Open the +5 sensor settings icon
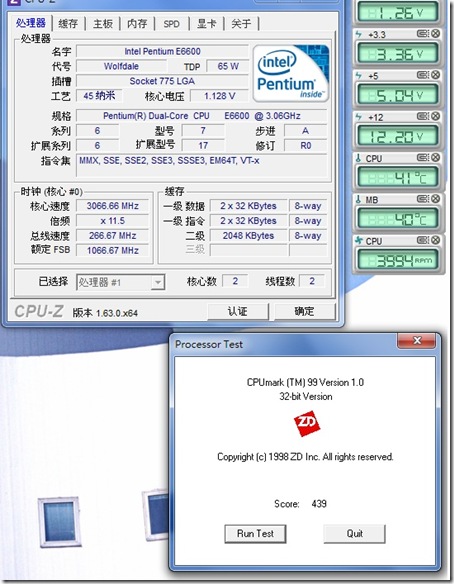The width and height of the screenshot is (454, 584). pos(423,75)
